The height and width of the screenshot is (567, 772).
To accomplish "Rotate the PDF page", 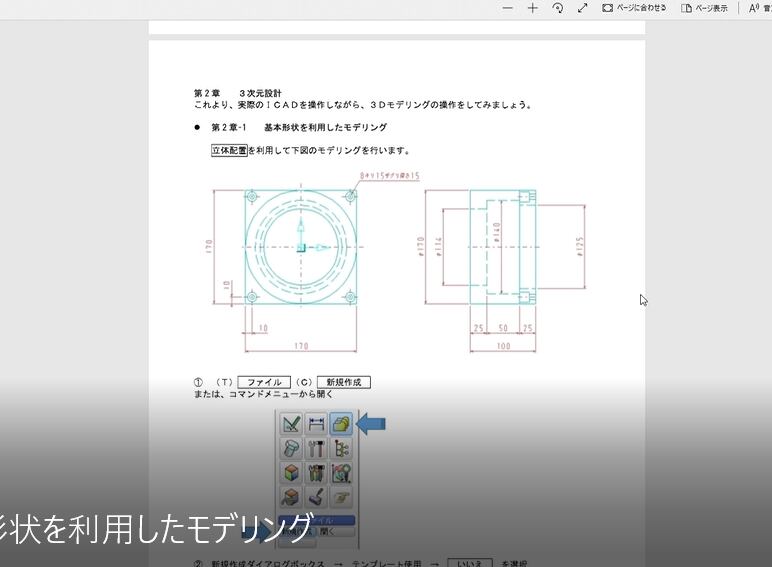I will pos(557,8).
